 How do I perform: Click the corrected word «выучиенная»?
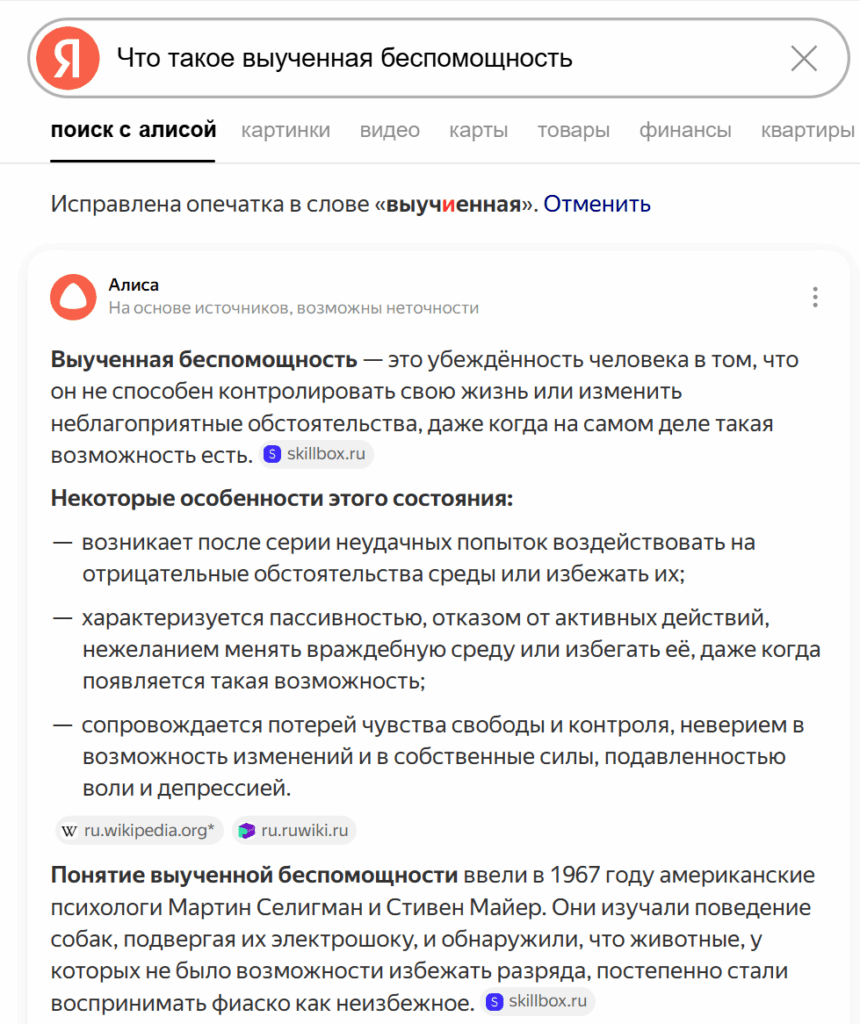pos(454,204)
